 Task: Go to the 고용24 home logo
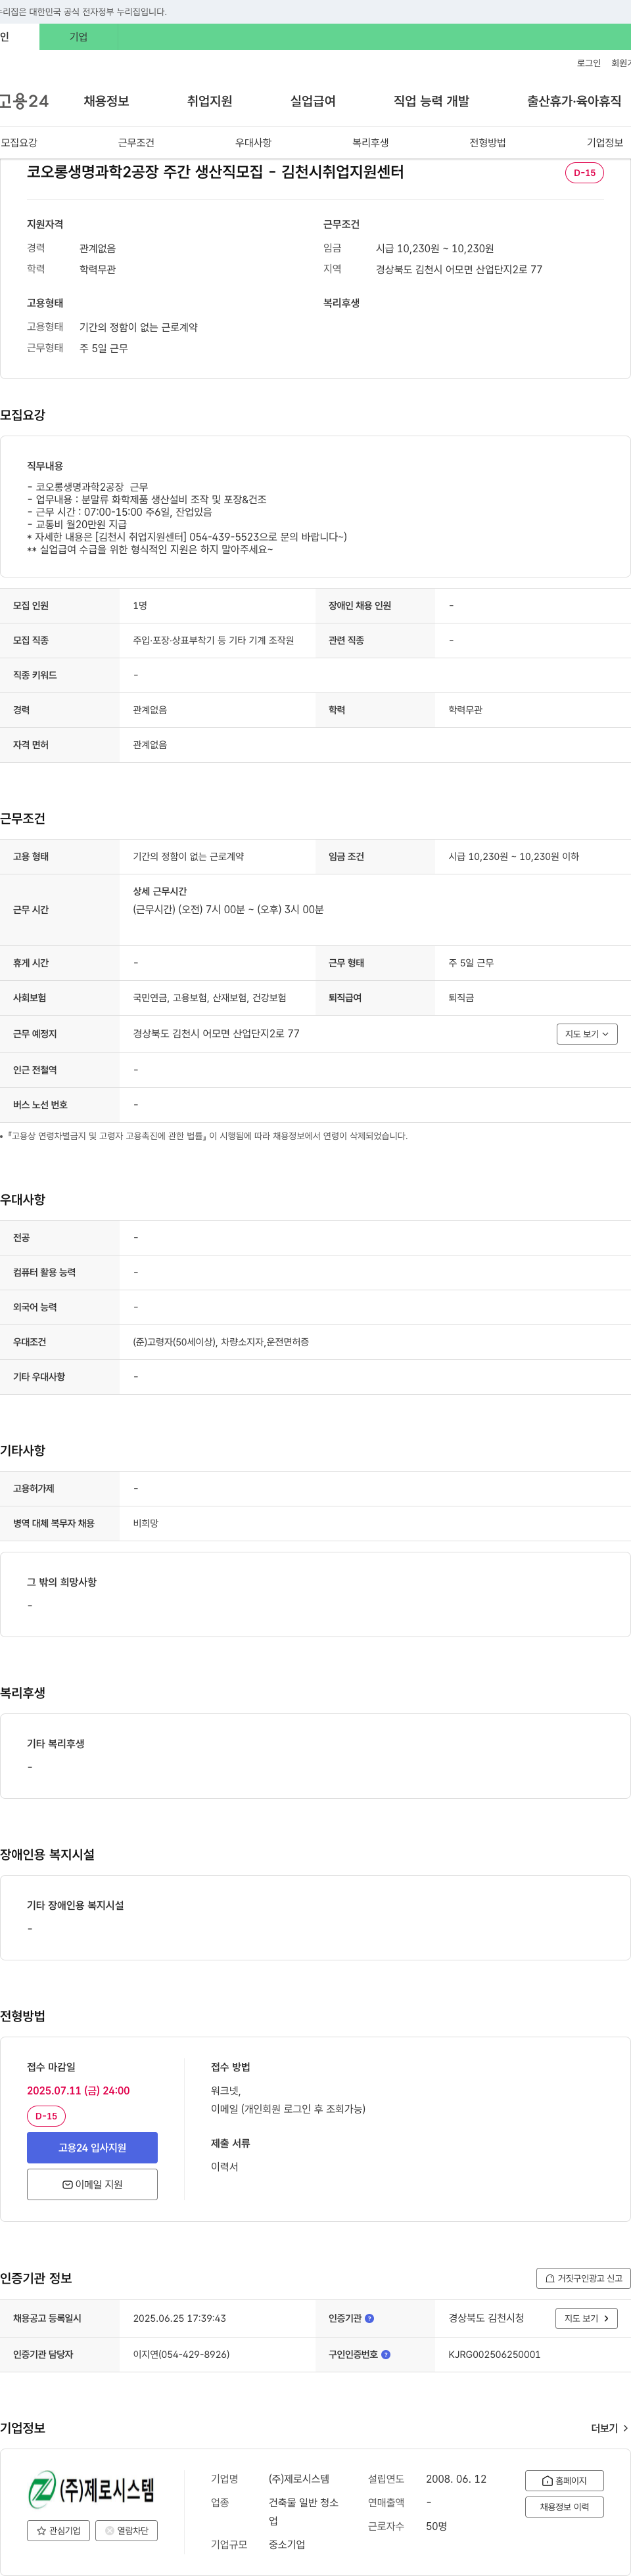point(24,101)
